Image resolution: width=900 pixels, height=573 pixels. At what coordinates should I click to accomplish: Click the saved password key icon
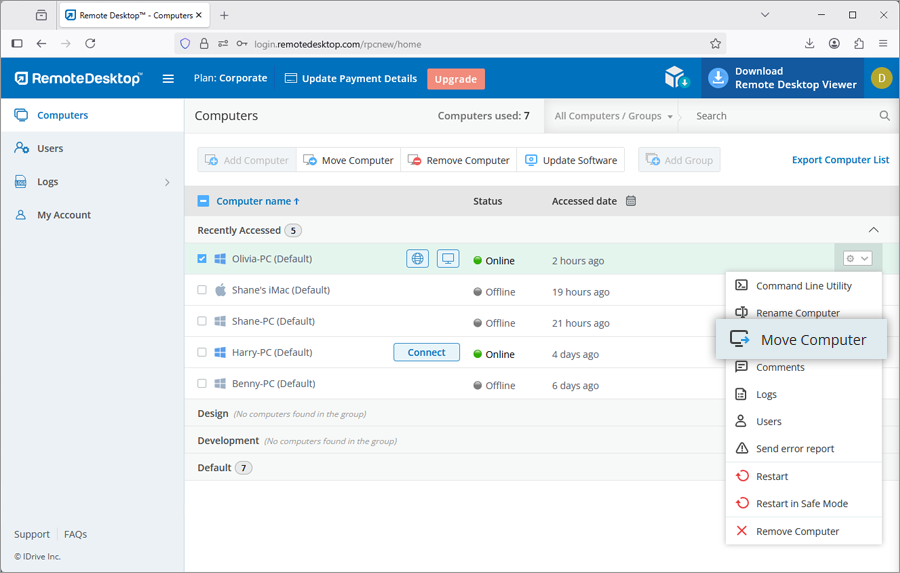pos(242,44)
